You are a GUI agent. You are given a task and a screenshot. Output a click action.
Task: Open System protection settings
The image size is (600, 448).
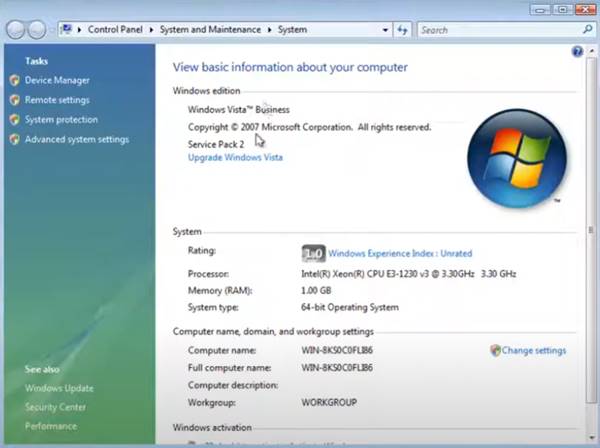point(61,120)
